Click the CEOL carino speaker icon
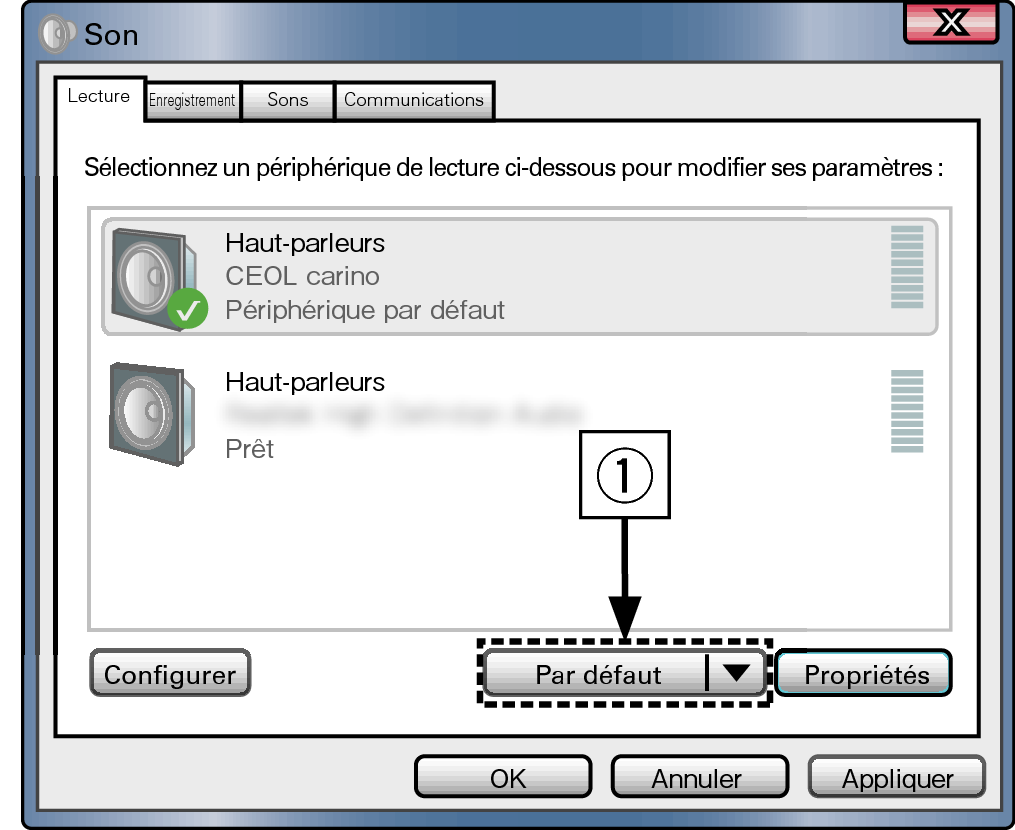 [x=154, y=278]
